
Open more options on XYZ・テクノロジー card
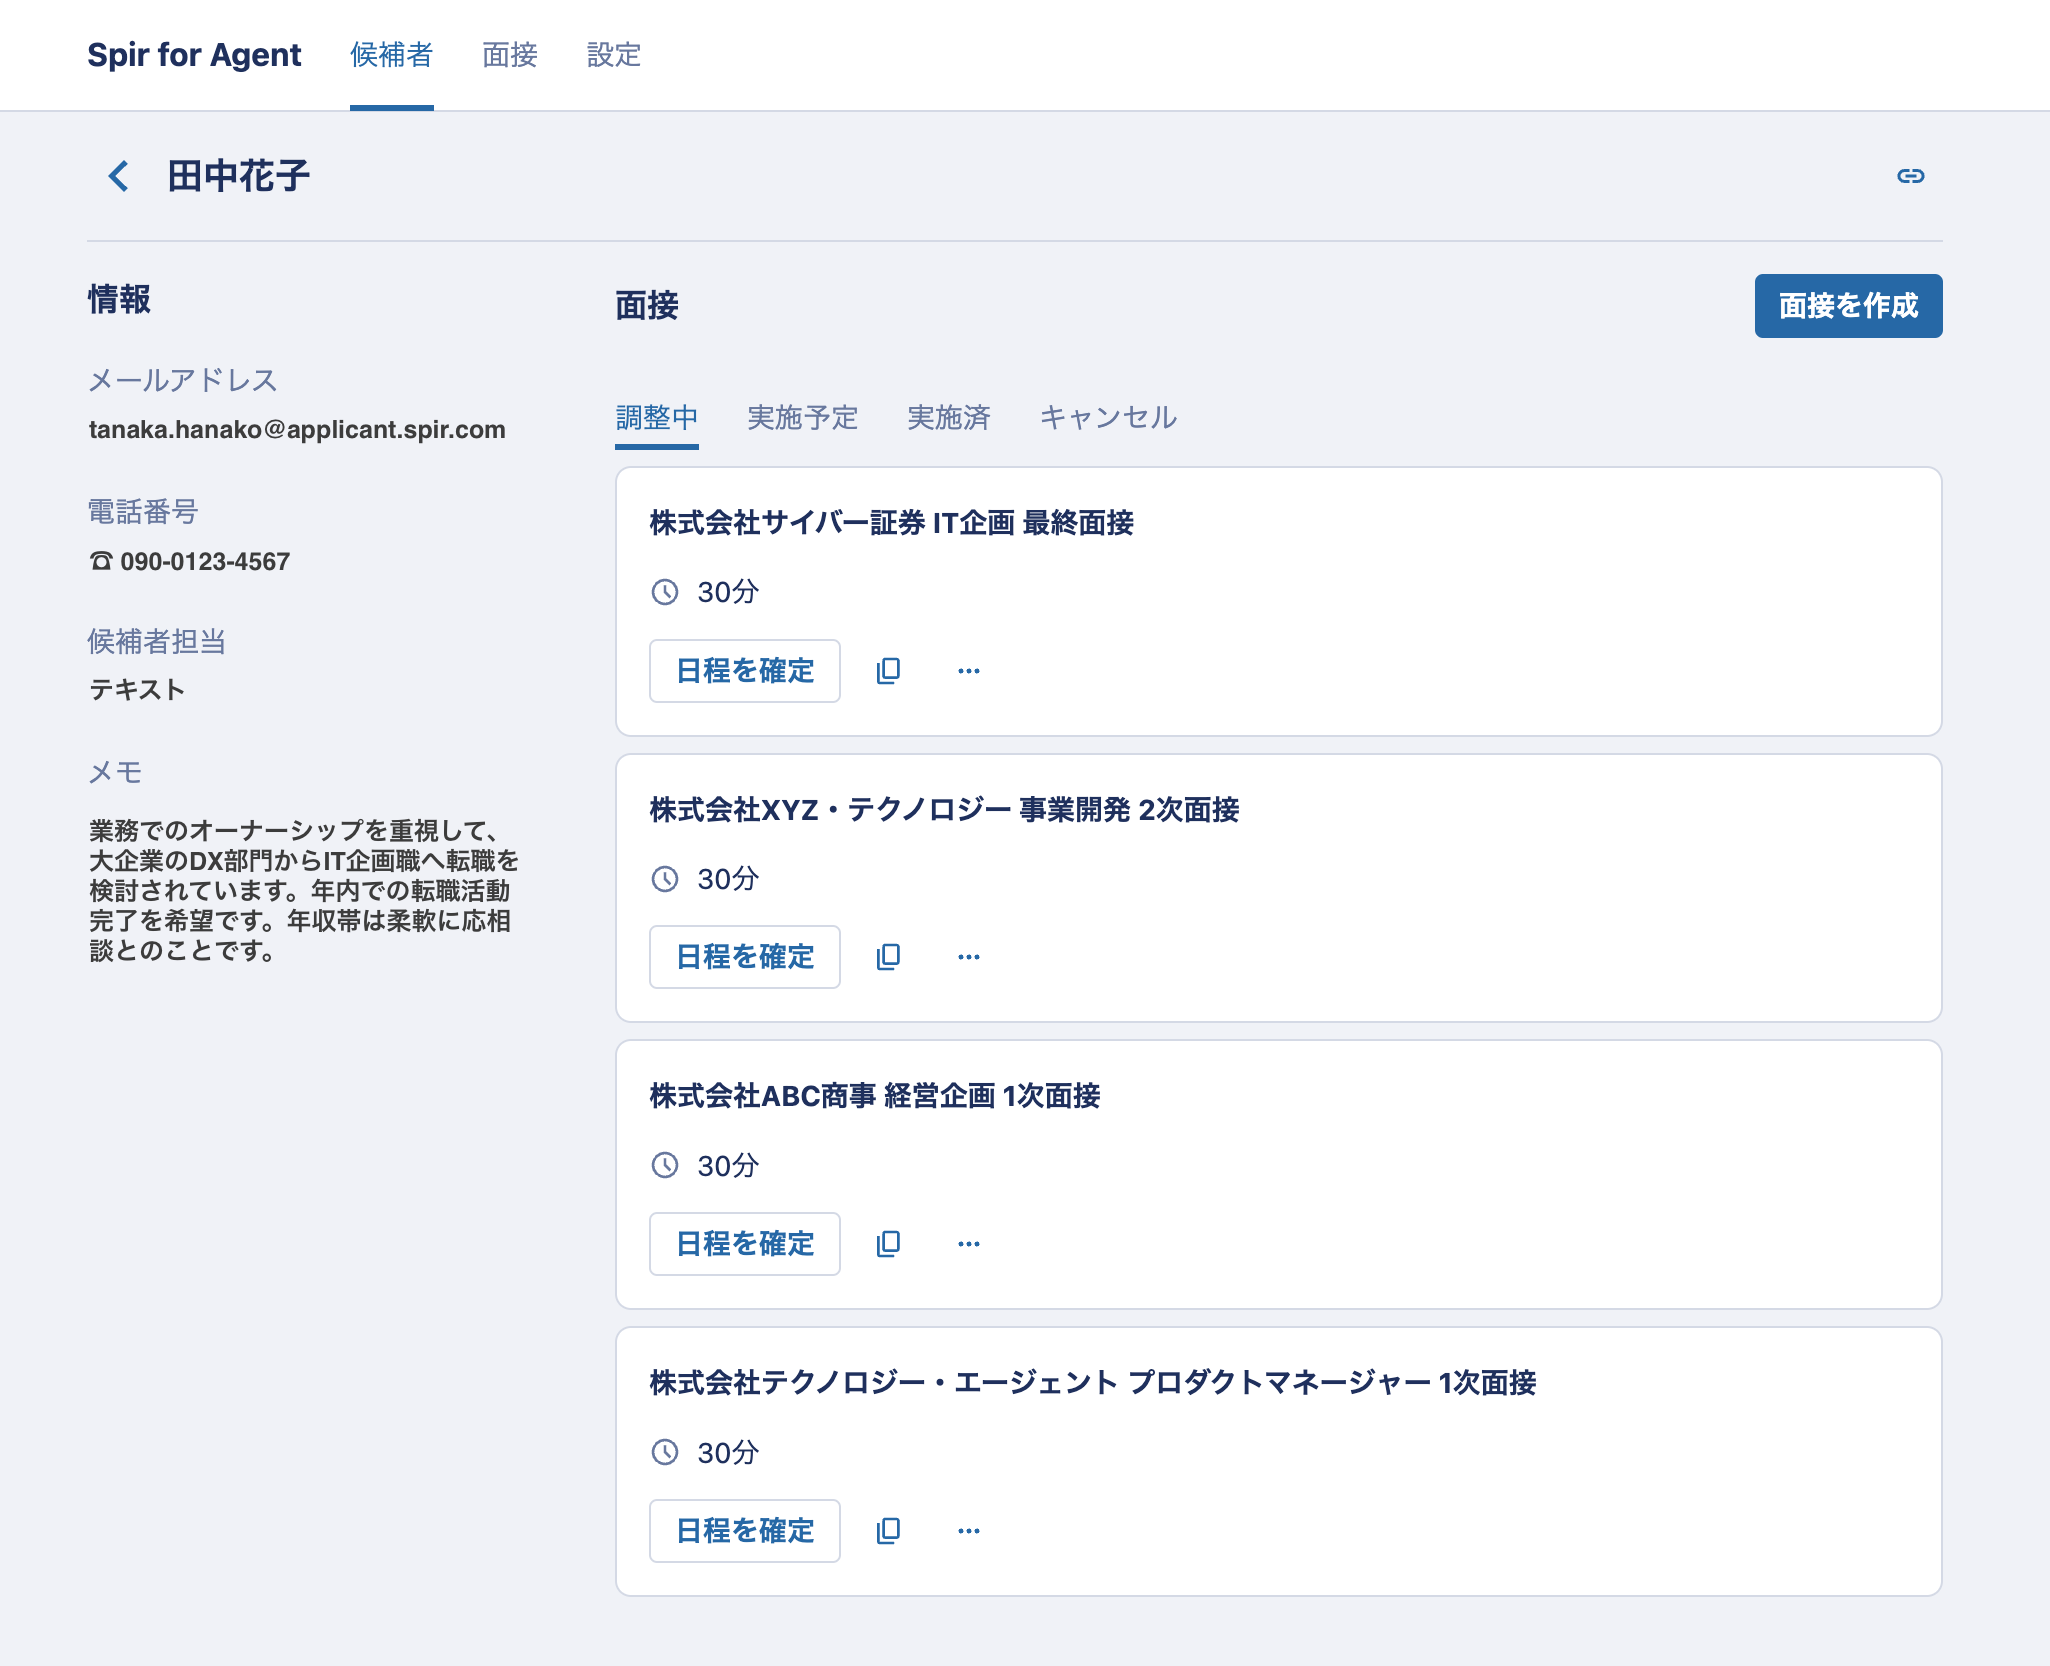pos(968,957)
